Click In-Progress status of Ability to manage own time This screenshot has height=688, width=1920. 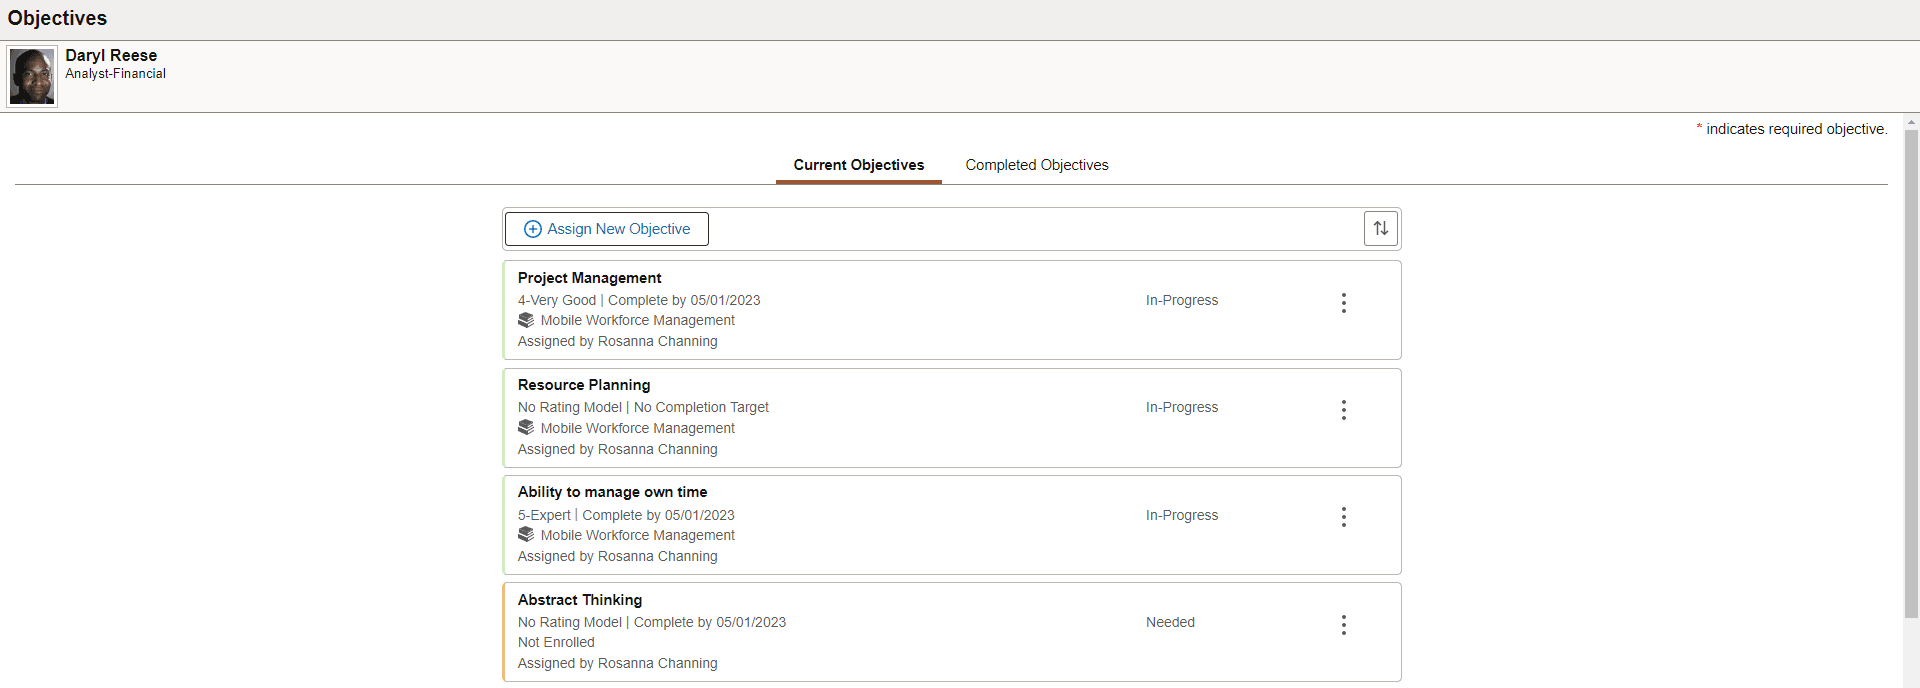click(1182, 515)
